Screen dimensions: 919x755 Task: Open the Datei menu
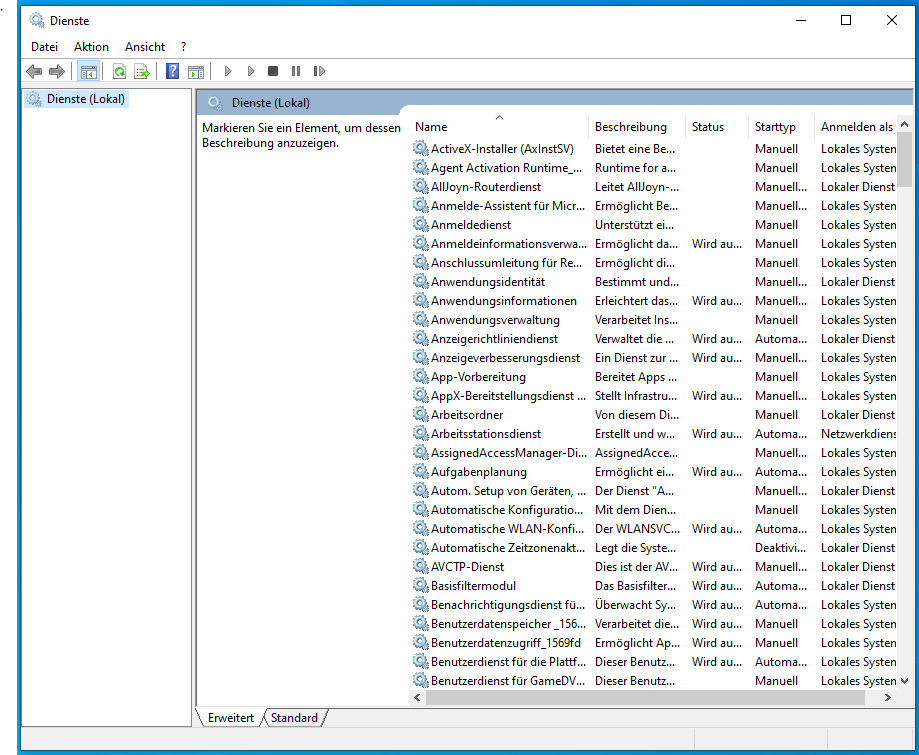(x=44, y=47)
